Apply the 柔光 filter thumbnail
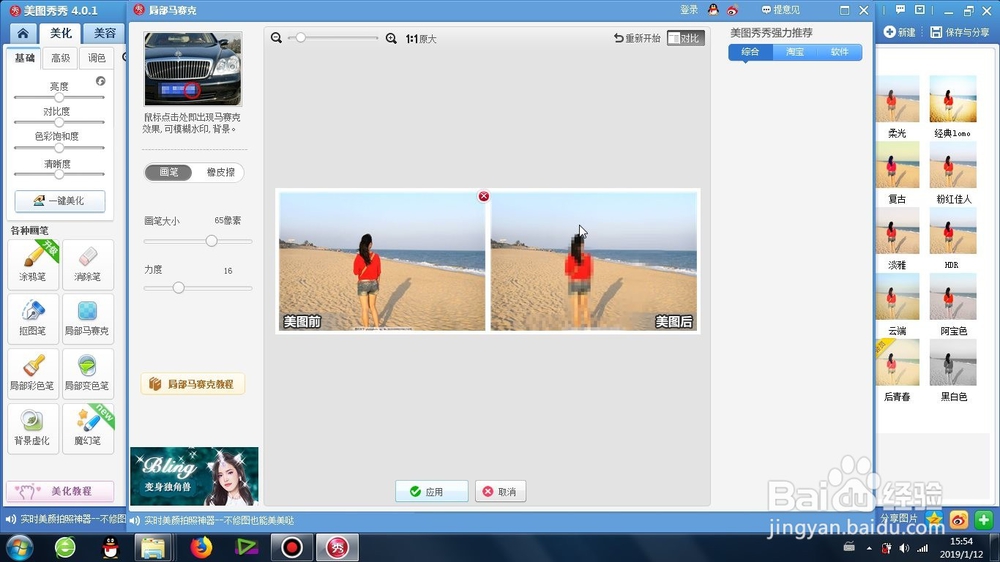Screen dimensions: 1000x562 [x=897, y=99]
